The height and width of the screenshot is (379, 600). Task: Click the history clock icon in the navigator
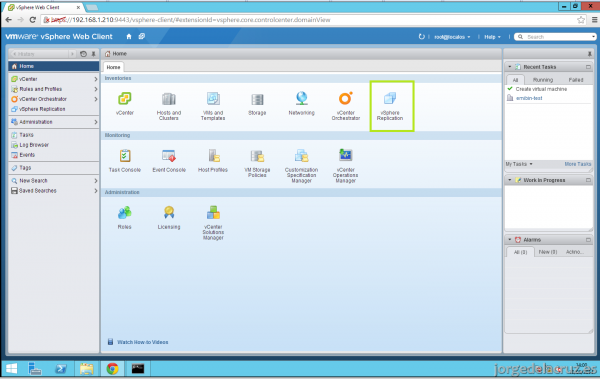tap(83, 54)
